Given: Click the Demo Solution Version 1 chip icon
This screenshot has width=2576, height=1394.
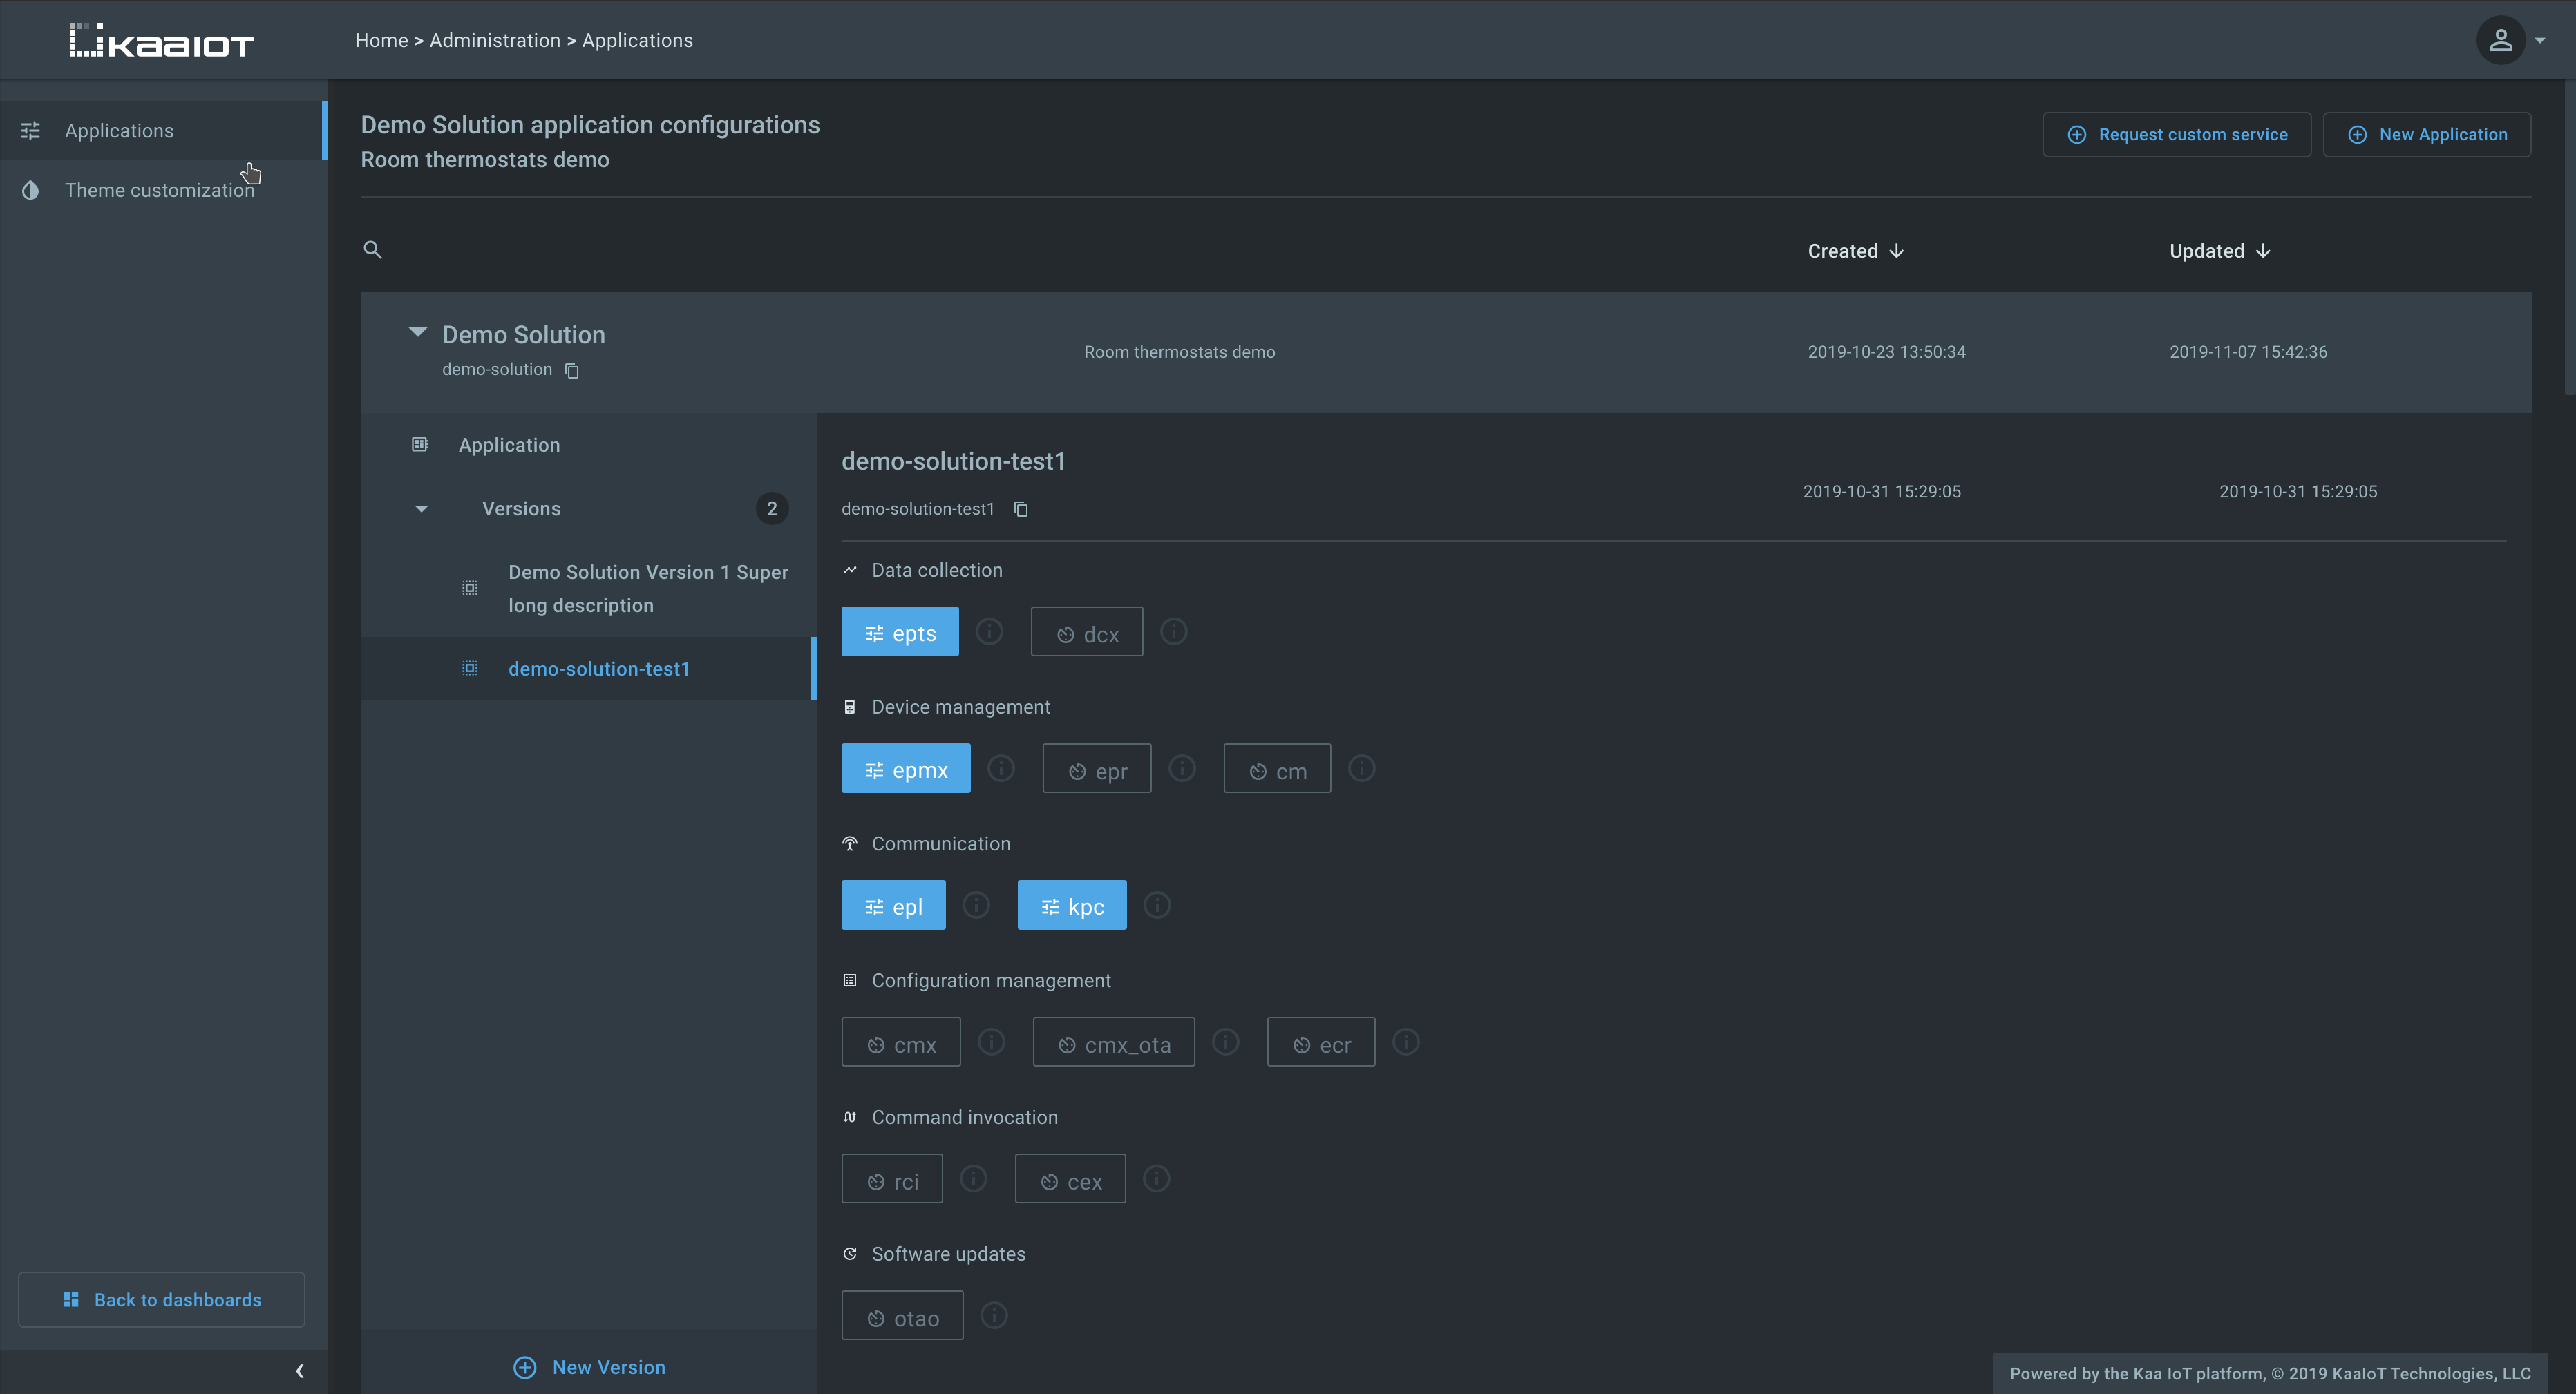Looking at the screenshot, I should point(470,588).
